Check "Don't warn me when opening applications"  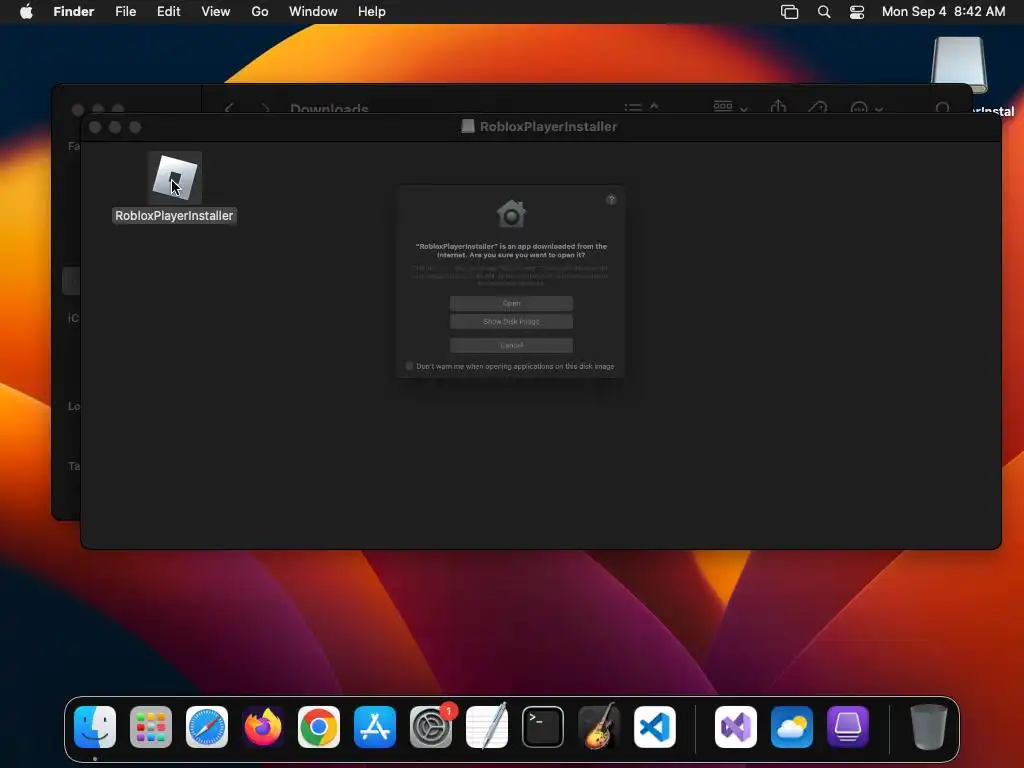[409, 366]
